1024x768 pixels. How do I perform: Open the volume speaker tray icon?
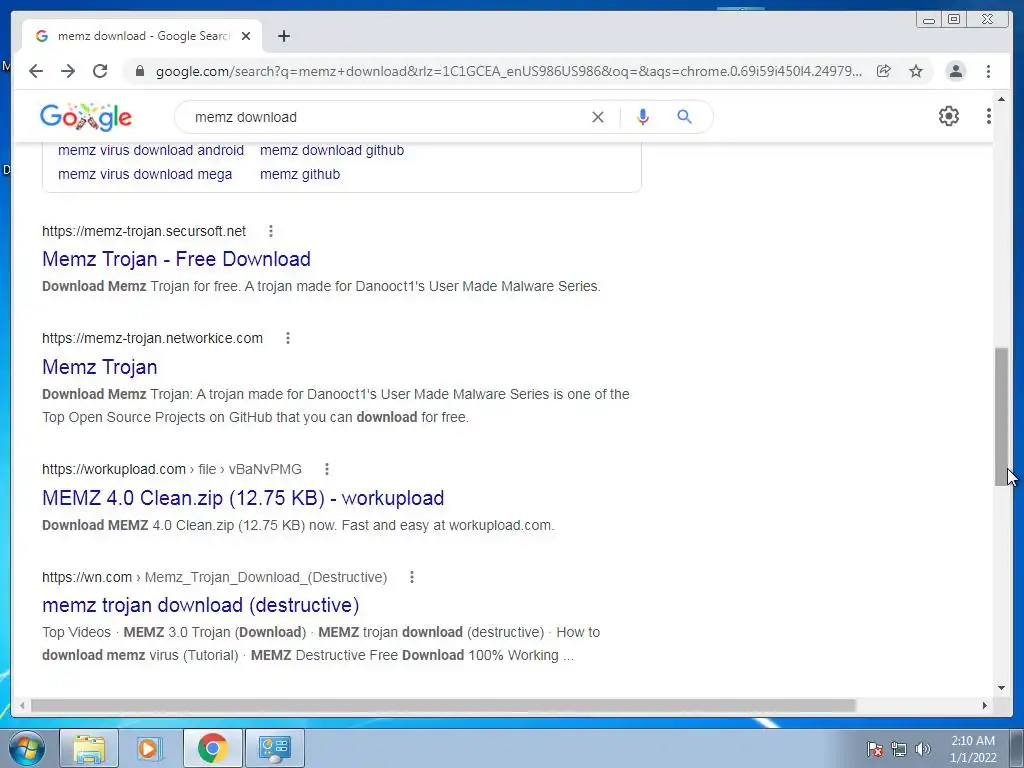(x=923, y=749)
